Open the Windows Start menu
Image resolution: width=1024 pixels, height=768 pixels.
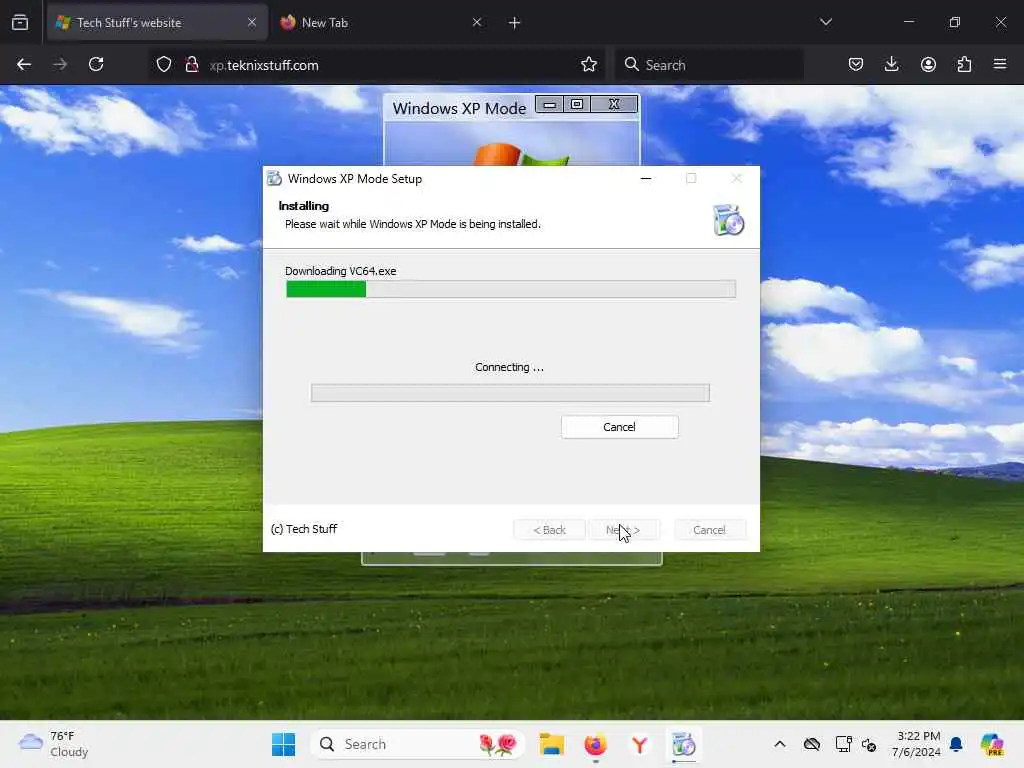click(283, 744)
